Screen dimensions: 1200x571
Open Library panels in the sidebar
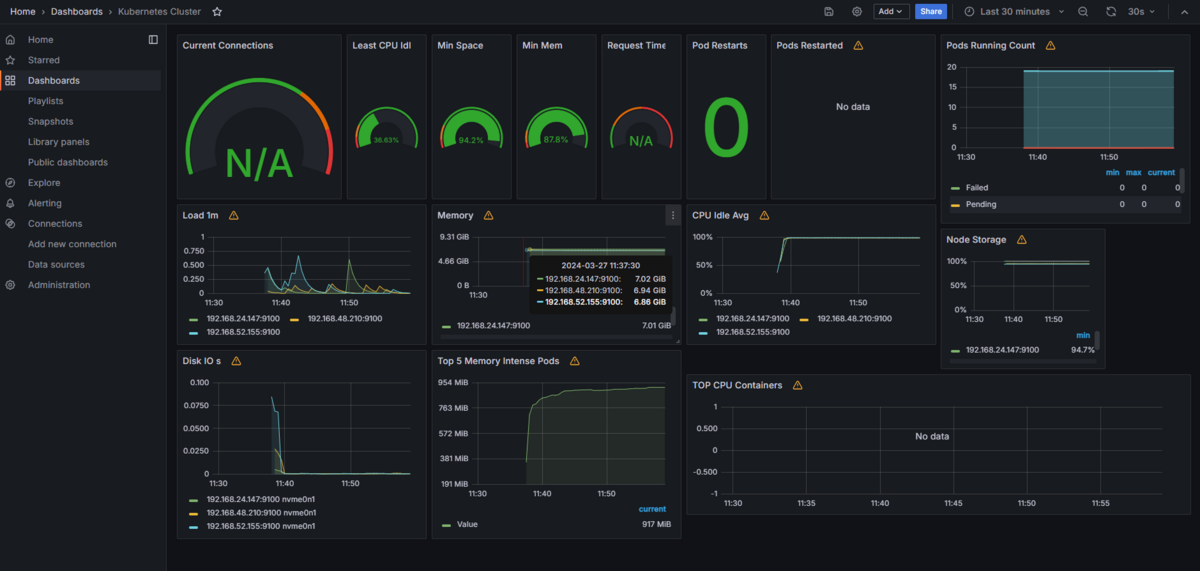tap(58, 142)
